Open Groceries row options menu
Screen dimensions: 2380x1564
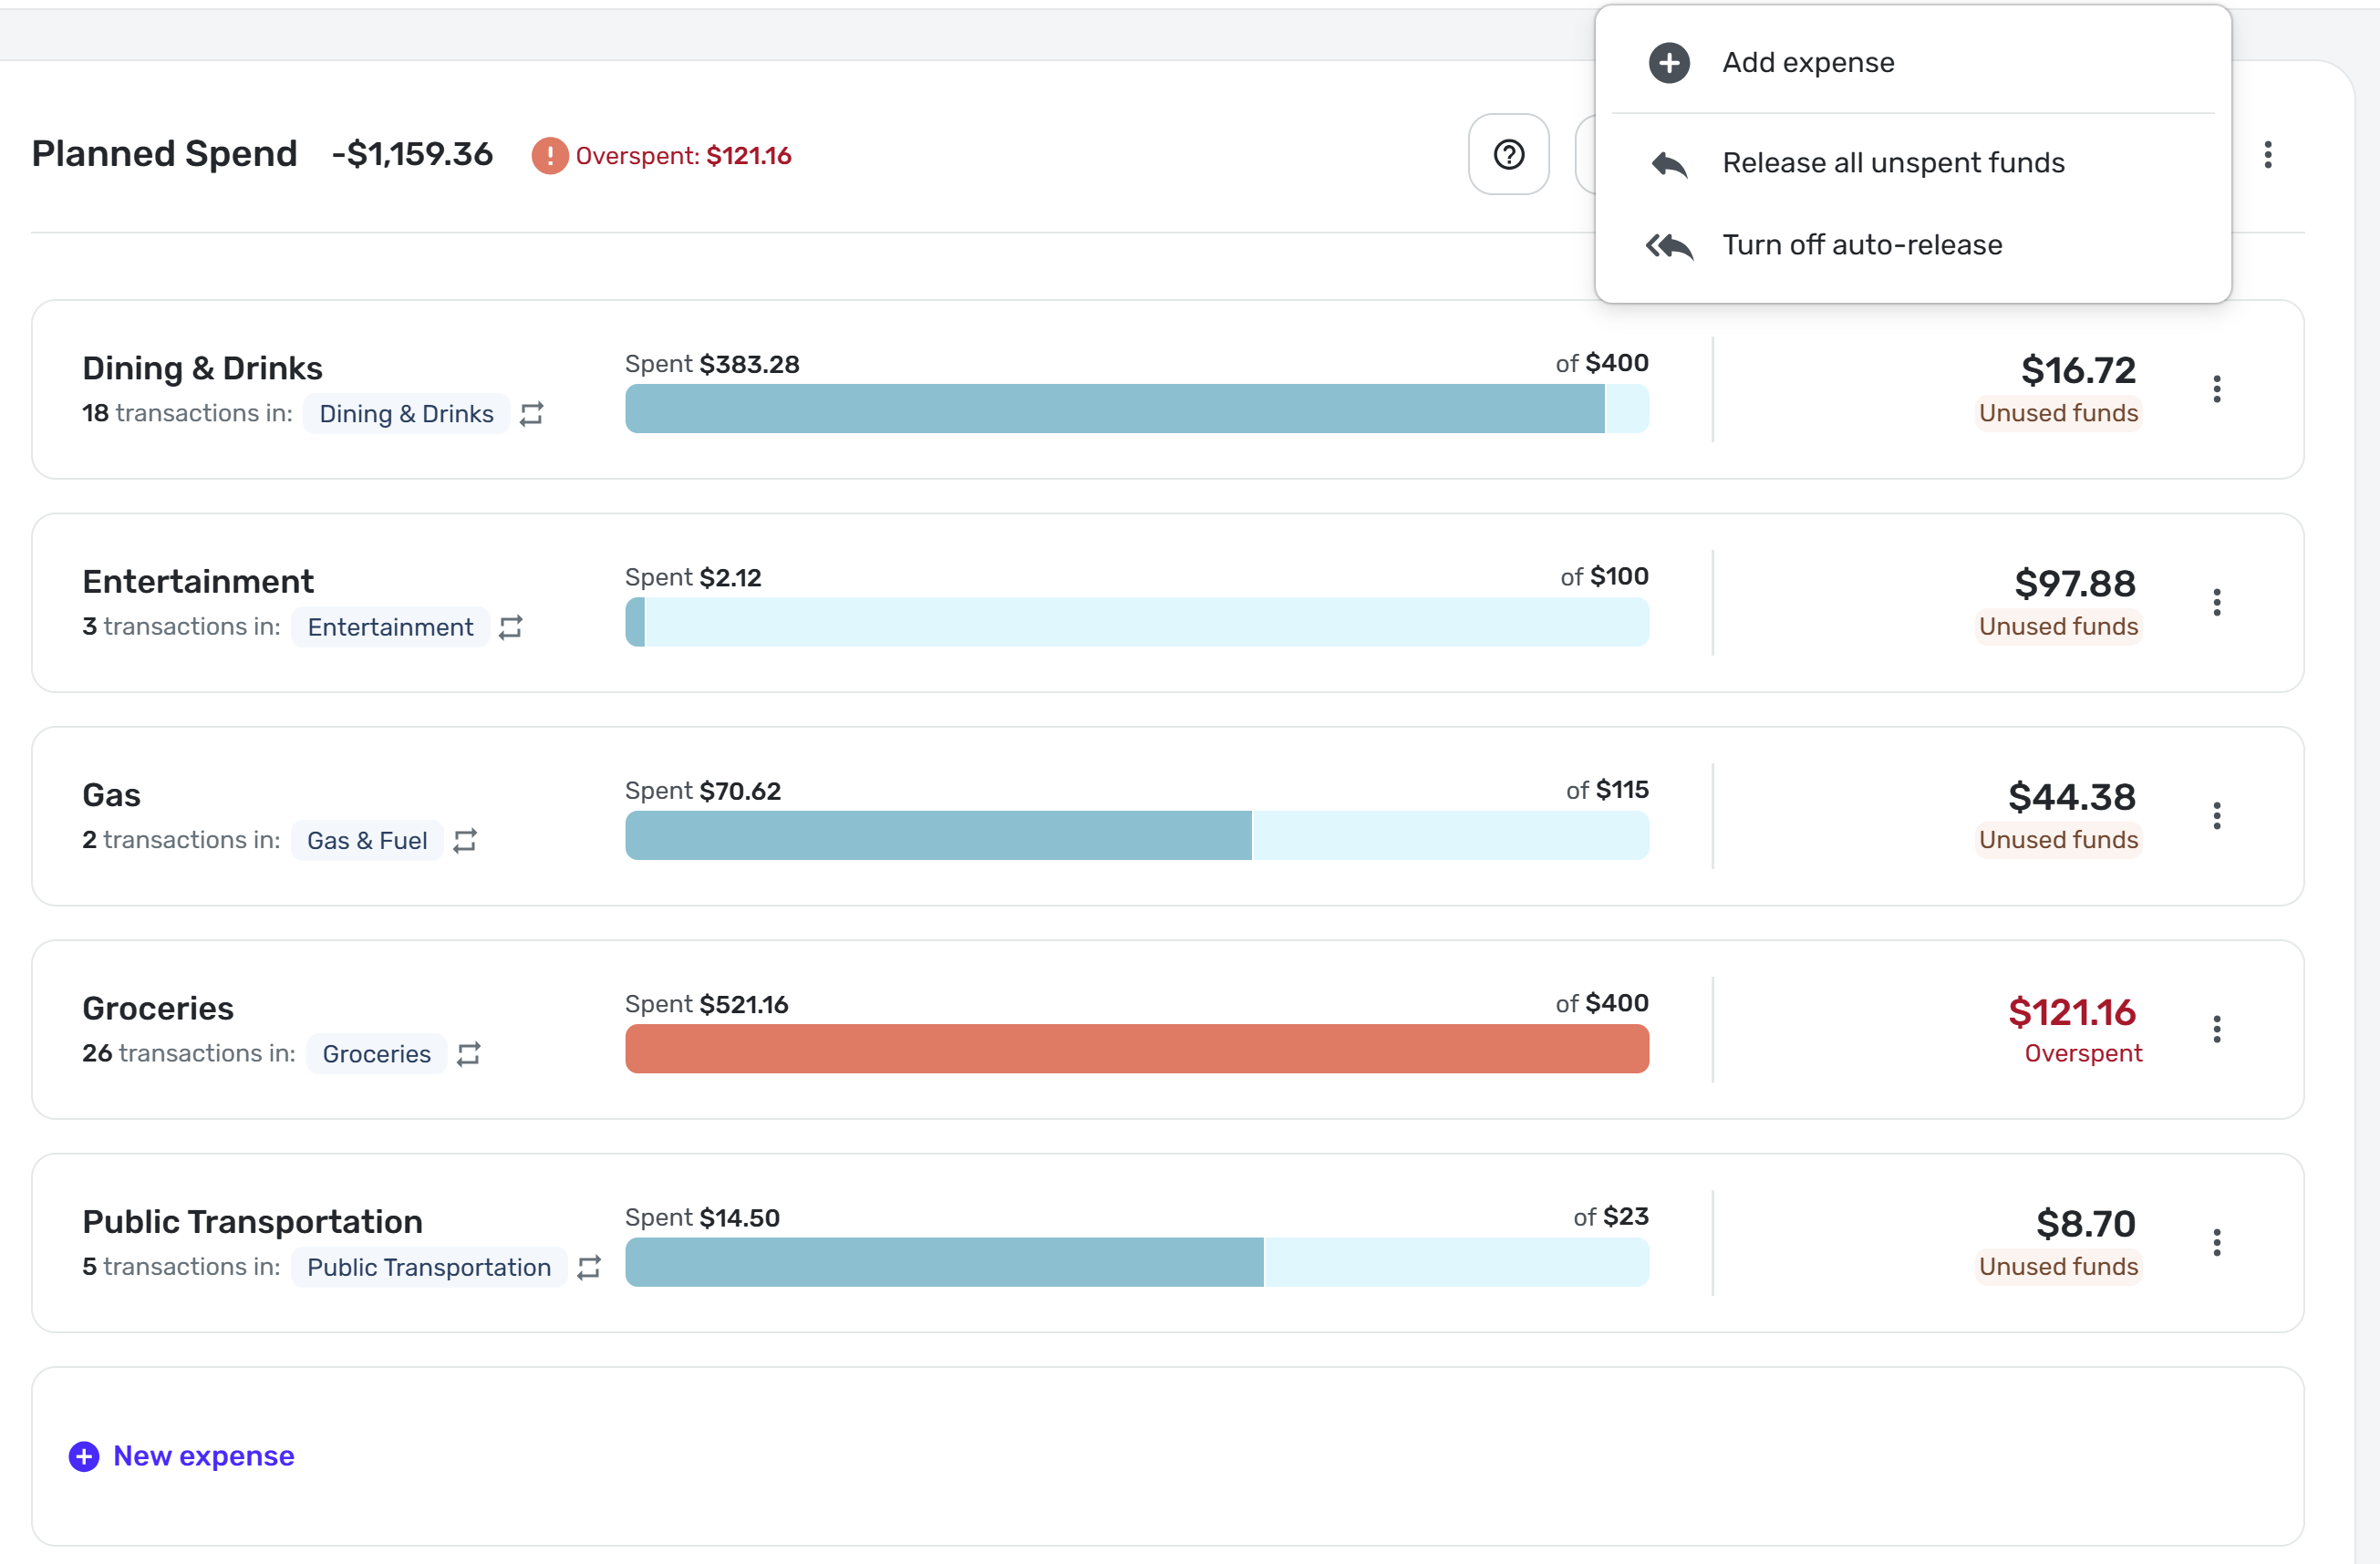click(2216, 1029)
